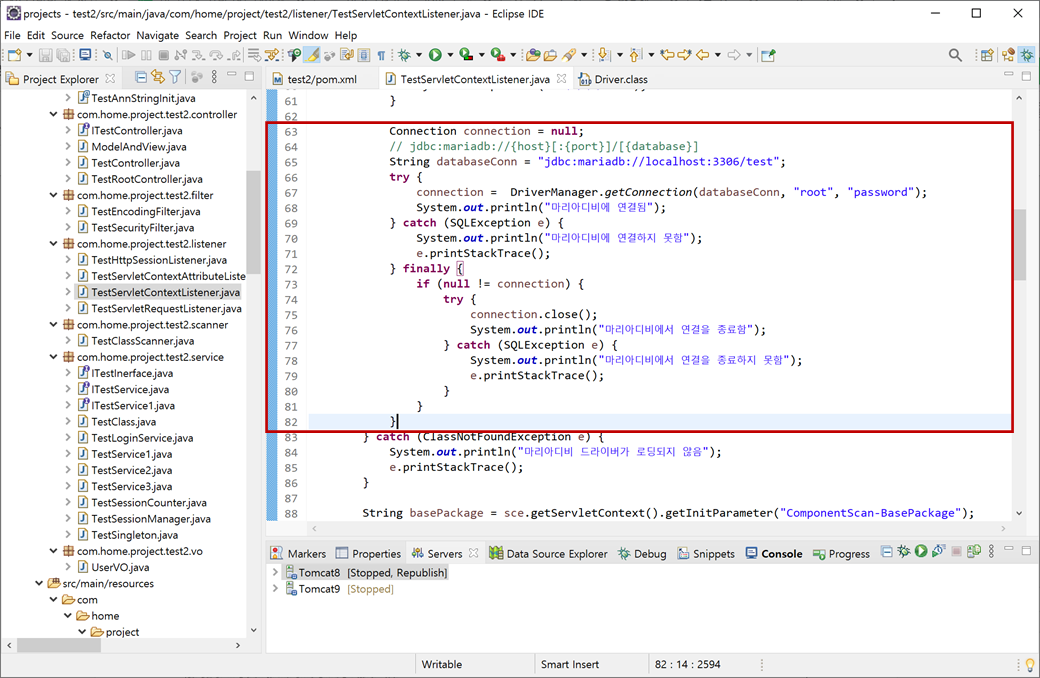Open the Run dropdown arrow
The height and width of the screenshot is (678, 1040).
pyautogui.click(x=450, y=55)
